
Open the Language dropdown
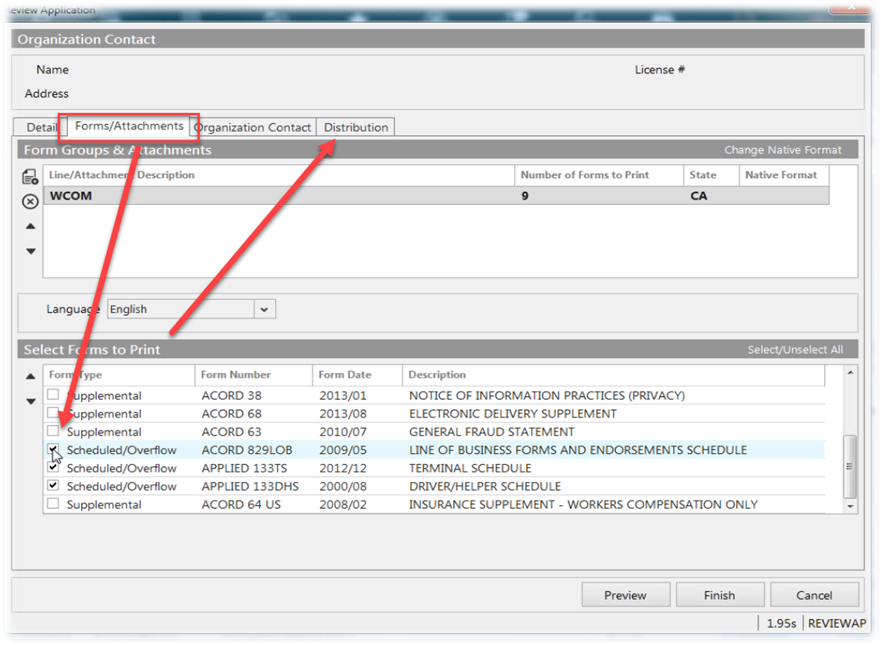[x=264, y=309]
